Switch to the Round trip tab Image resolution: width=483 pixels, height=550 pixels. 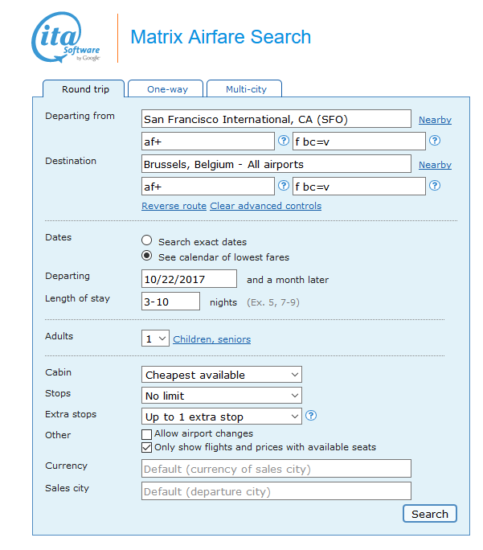click(x=84, y=89)
